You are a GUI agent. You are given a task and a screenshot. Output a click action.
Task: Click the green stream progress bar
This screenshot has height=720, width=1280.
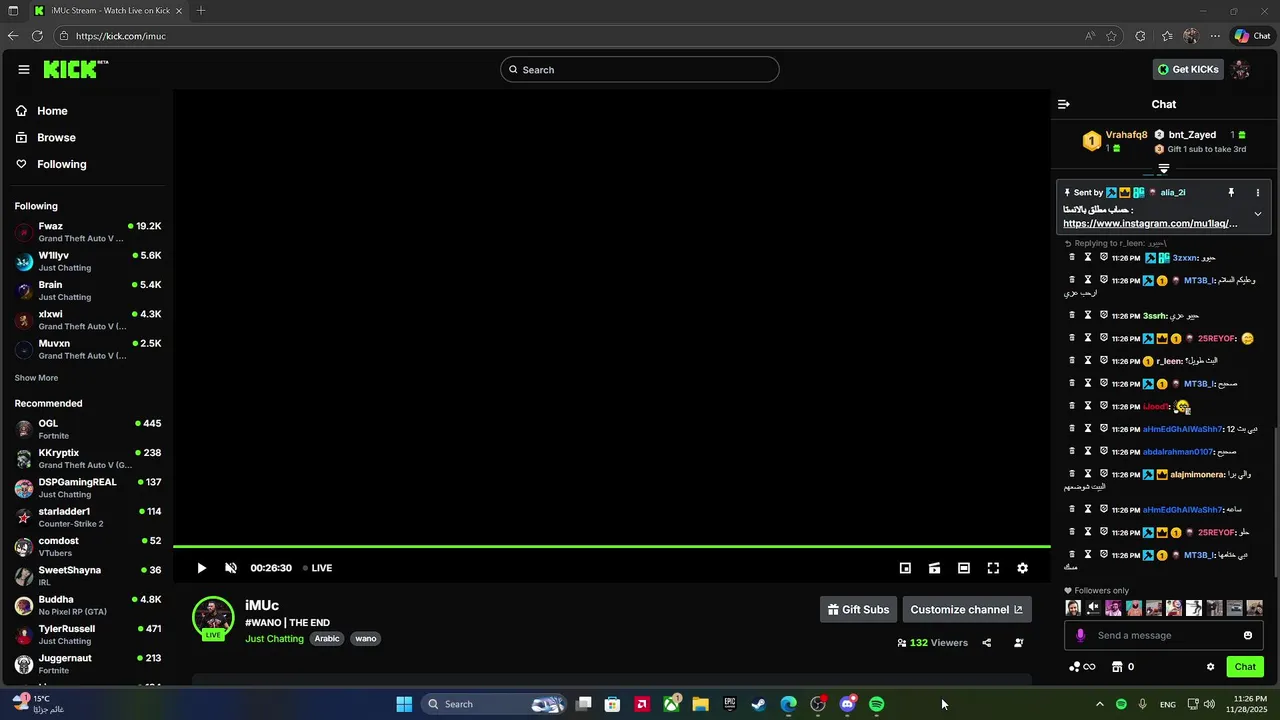pos(611,547)
